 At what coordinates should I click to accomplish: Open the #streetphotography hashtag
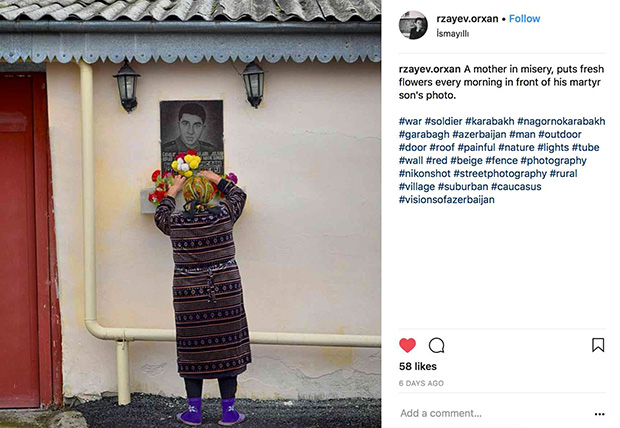click(x=500, y=173)
